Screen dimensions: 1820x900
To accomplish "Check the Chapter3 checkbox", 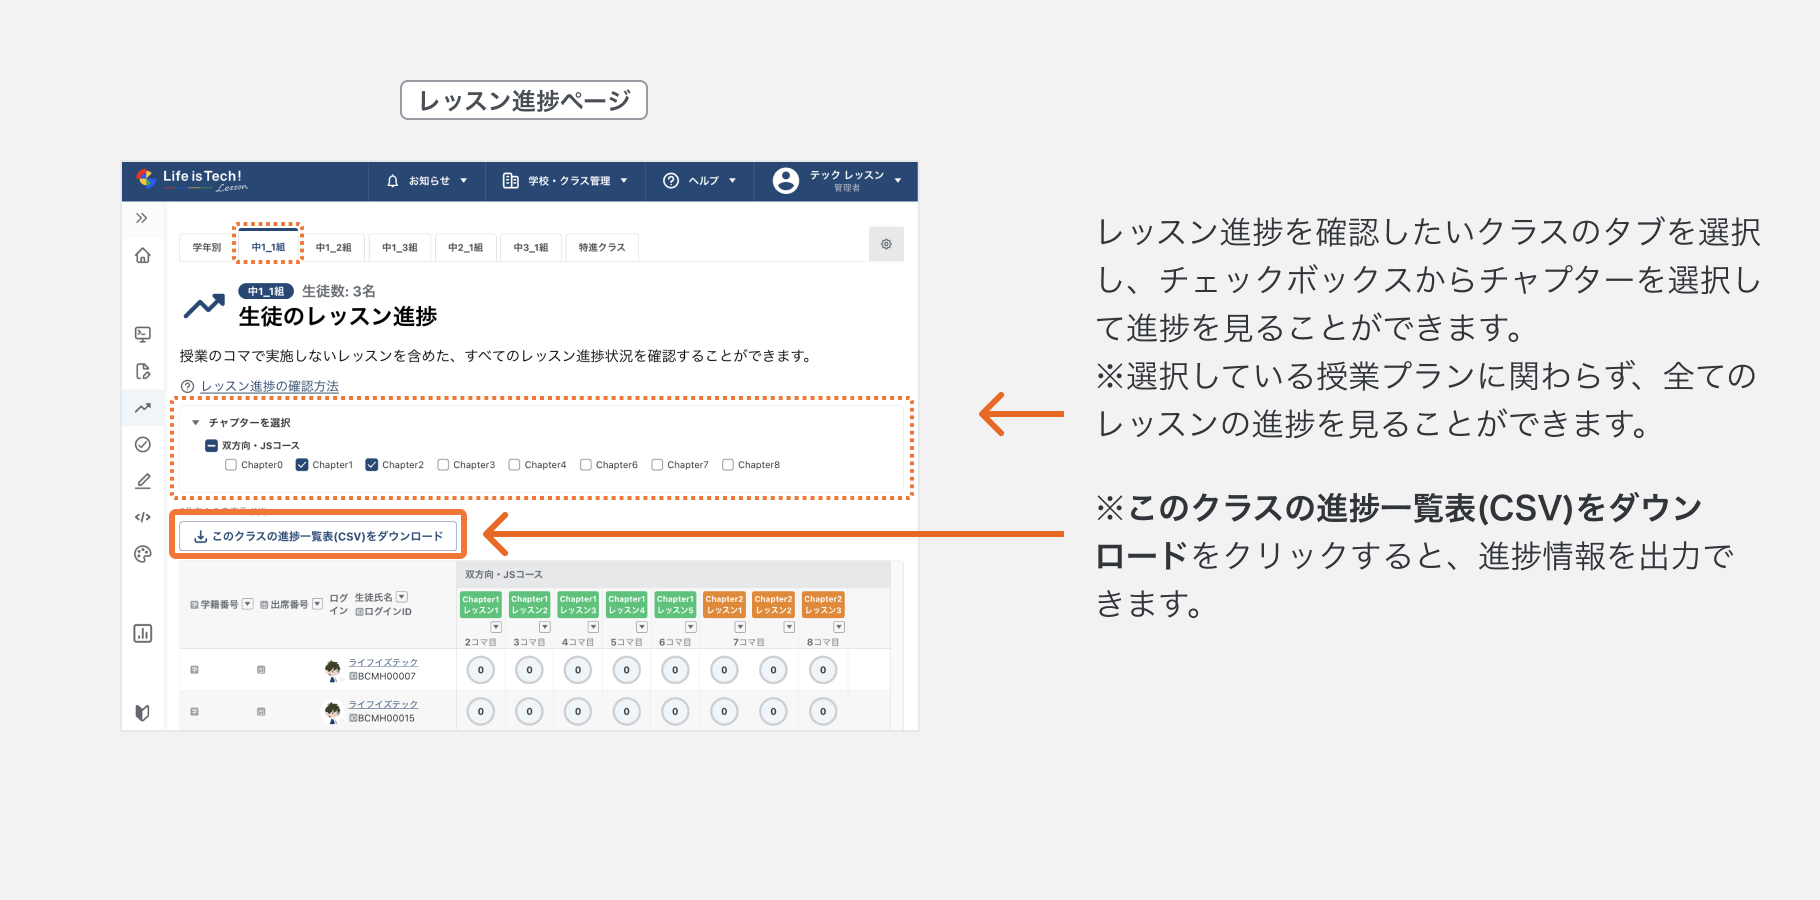I will coord(444,464).
